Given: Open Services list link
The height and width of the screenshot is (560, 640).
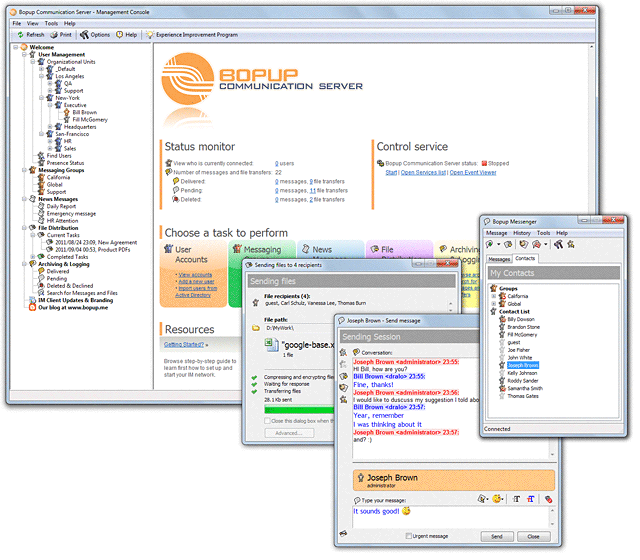Looking at the screenshot, I should [x=424, y=173].
